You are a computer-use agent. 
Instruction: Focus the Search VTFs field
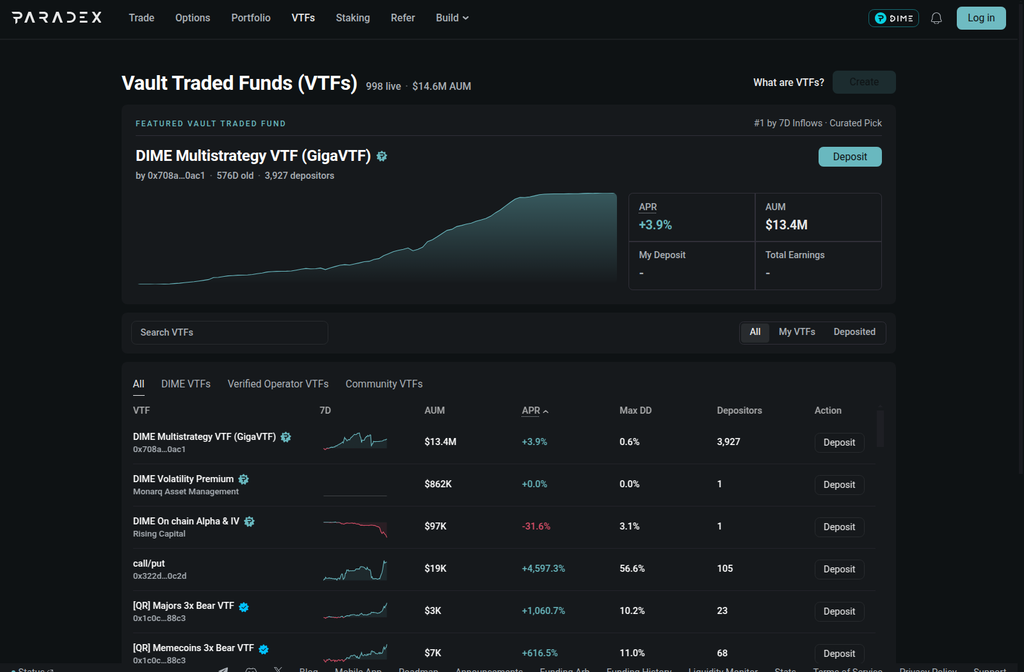point(229,332)
